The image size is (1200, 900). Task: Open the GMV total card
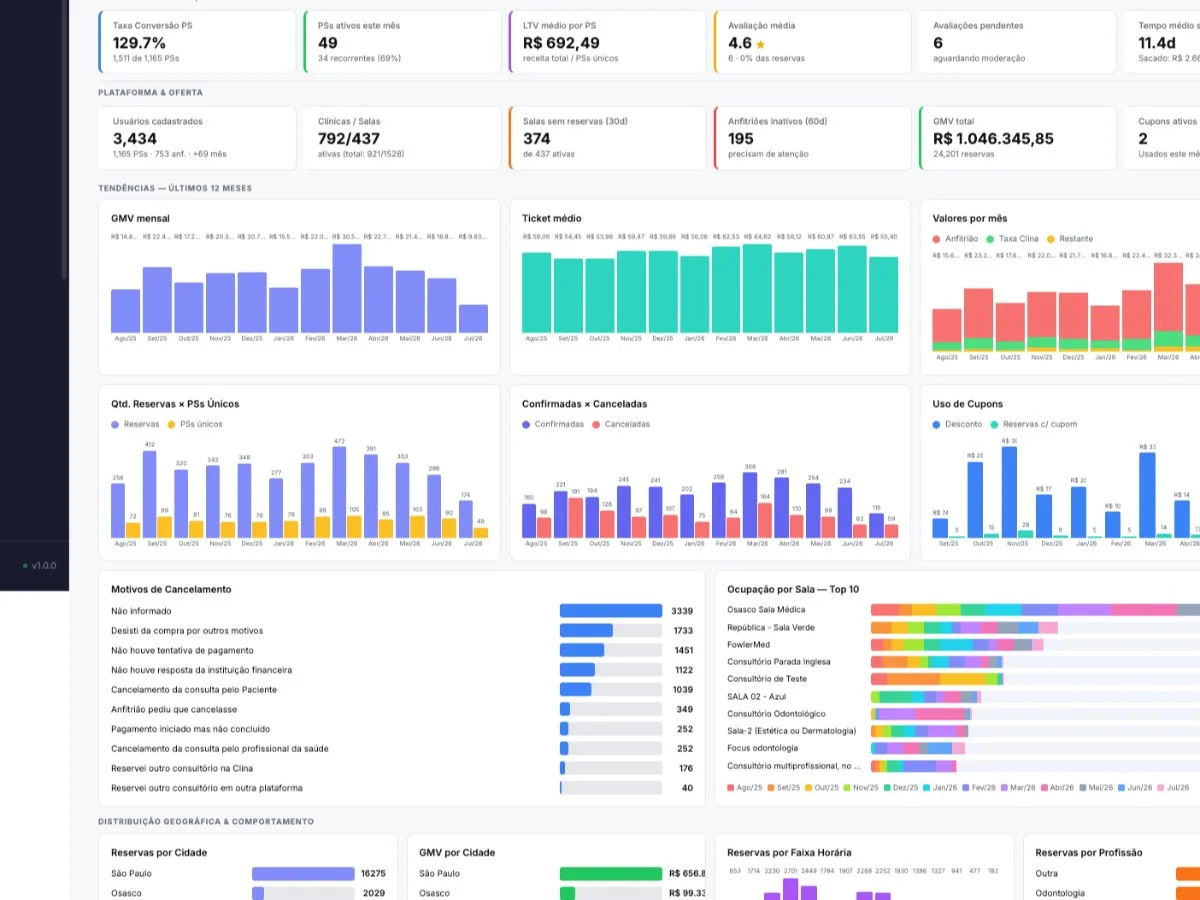tap(1018, 138)
